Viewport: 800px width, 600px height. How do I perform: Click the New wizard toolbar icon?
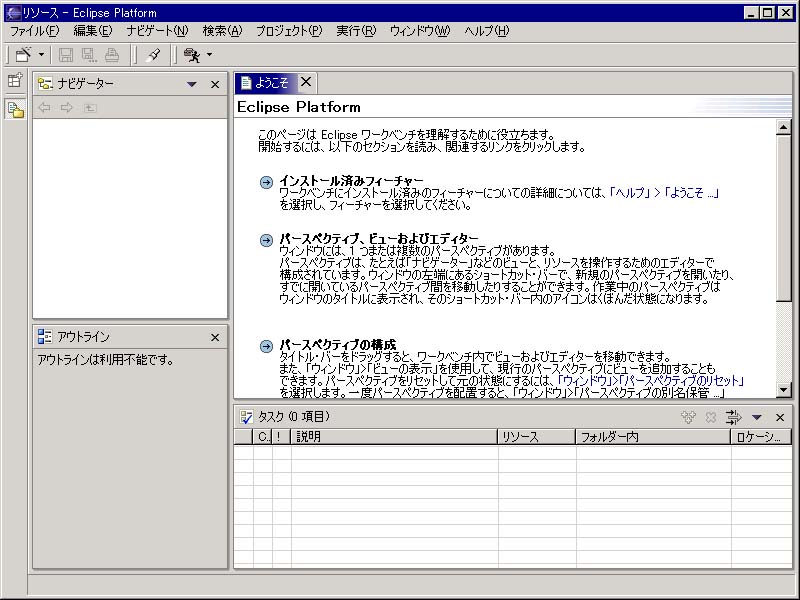click(23, 55)
